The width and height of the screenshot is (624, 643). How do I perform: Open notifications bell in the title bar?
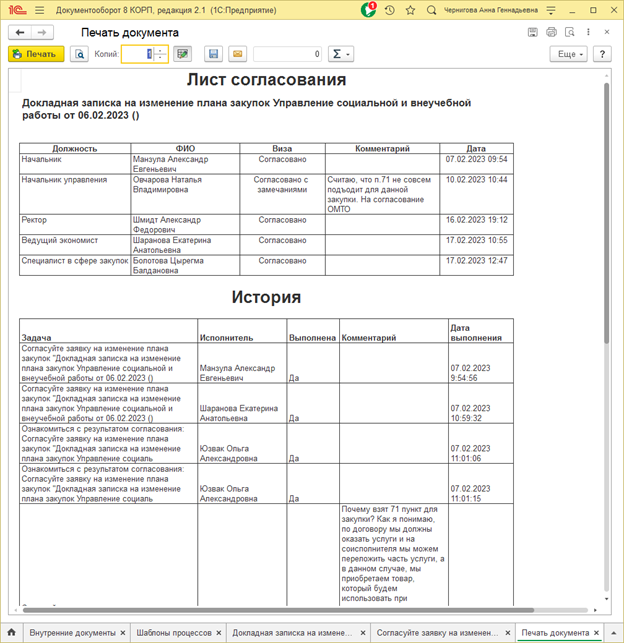tap(369, 10)
